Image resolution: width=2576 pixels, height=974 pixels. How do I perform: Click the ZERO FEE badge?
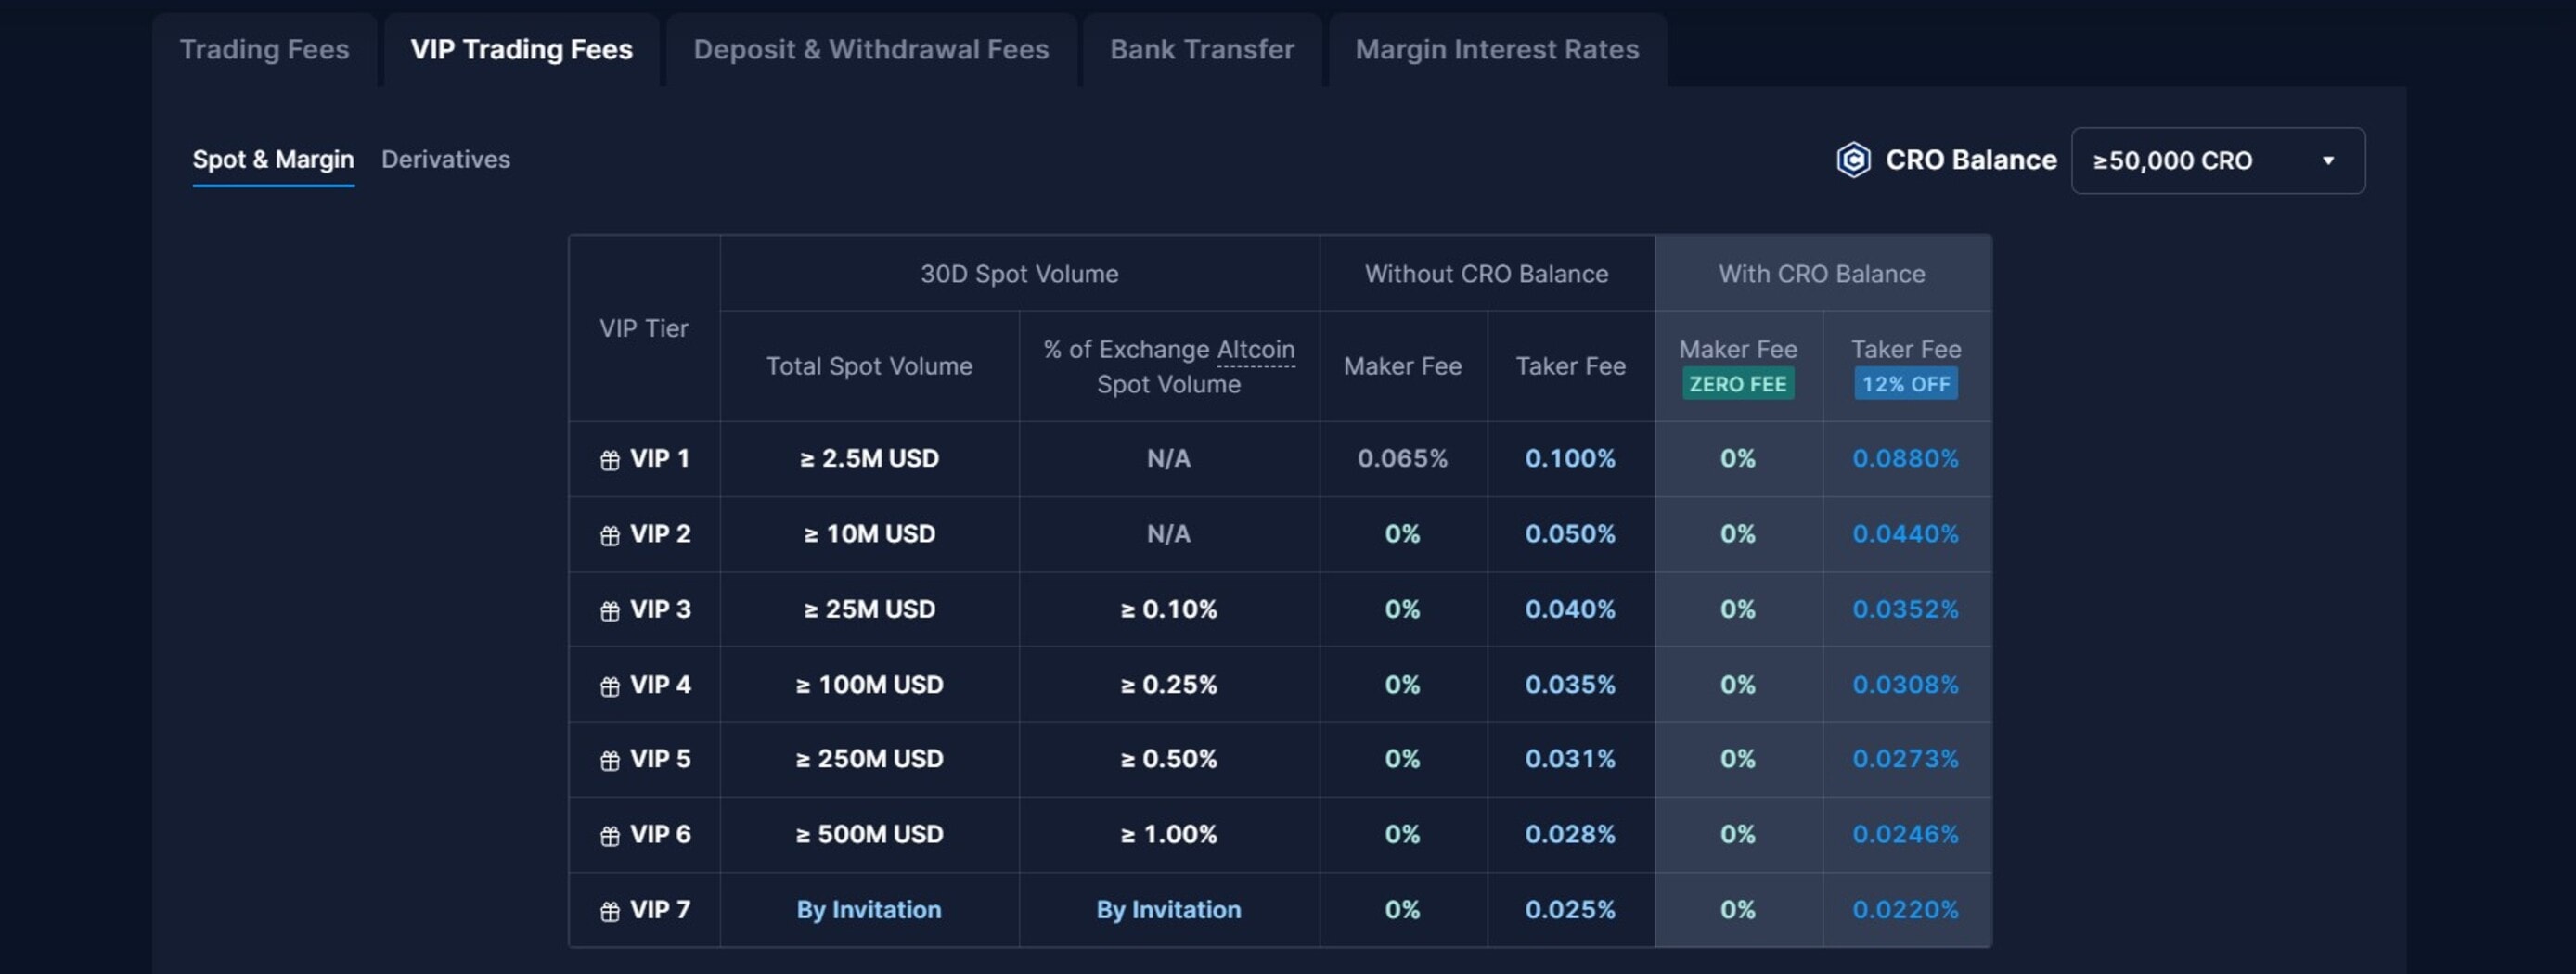pos(1737,384)
